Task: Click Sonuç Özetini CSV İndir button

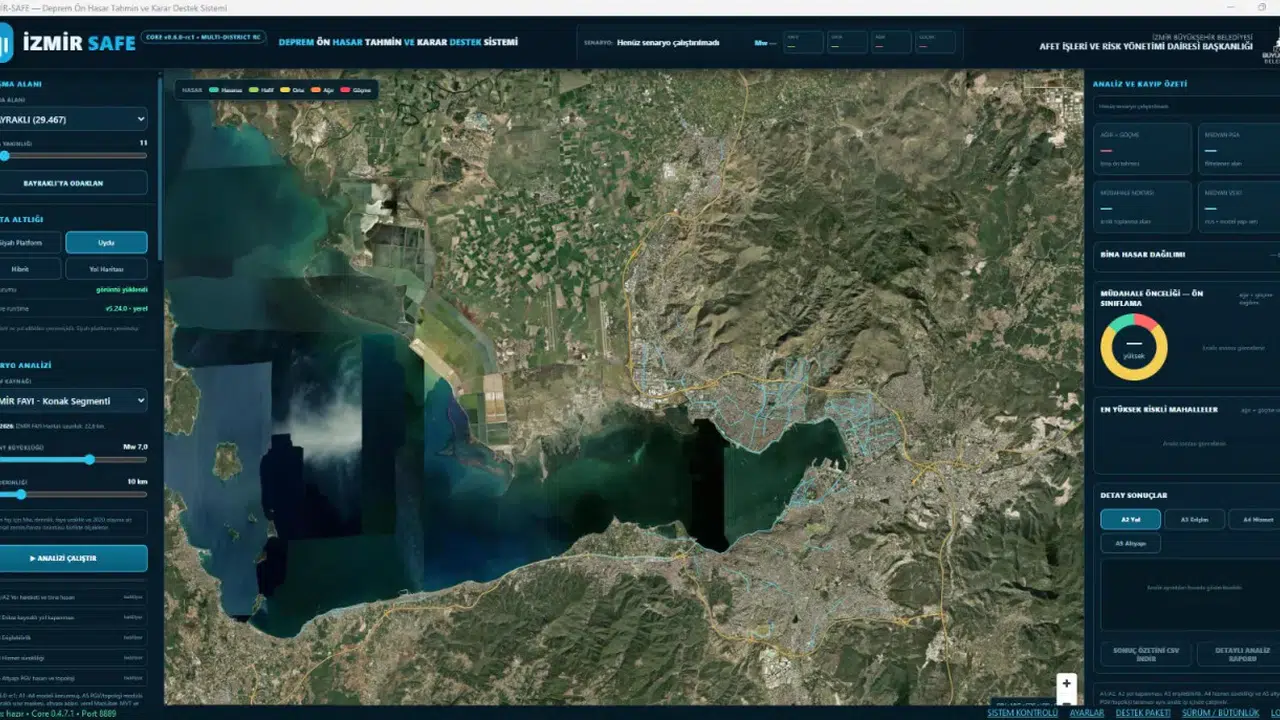Action: coord(1146,654)
